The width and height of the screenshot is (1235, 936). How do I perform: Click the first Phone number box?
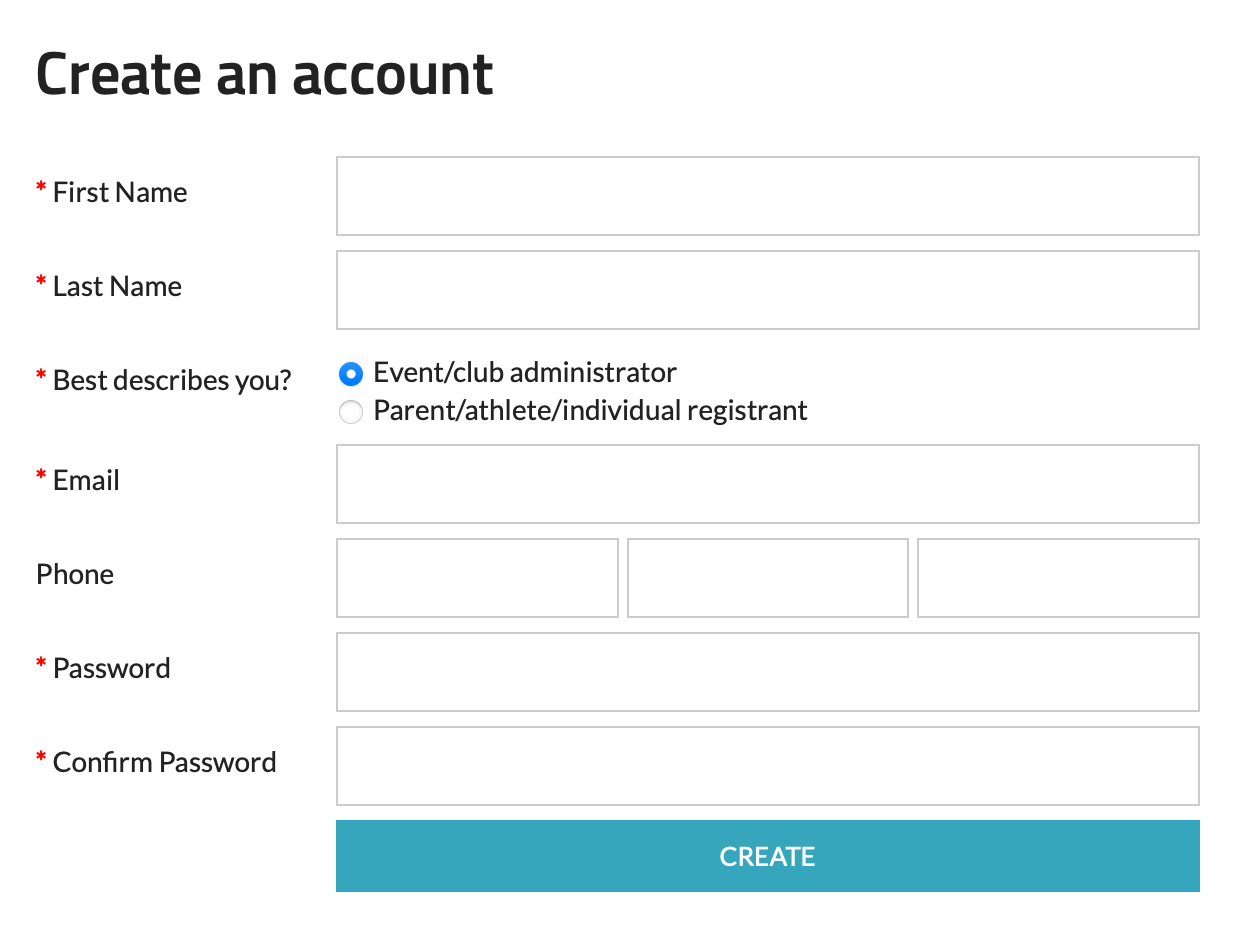pyautogui.click(x=477, y=578)
